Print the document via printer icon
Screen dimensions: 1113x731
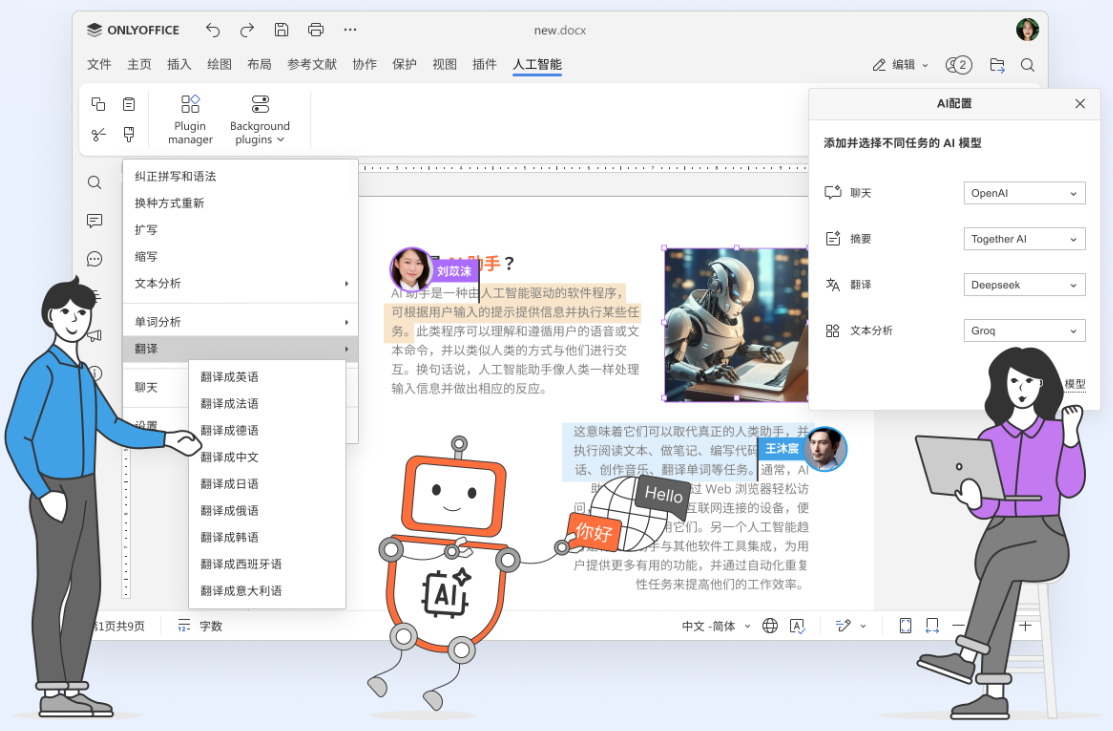[316, 30]
